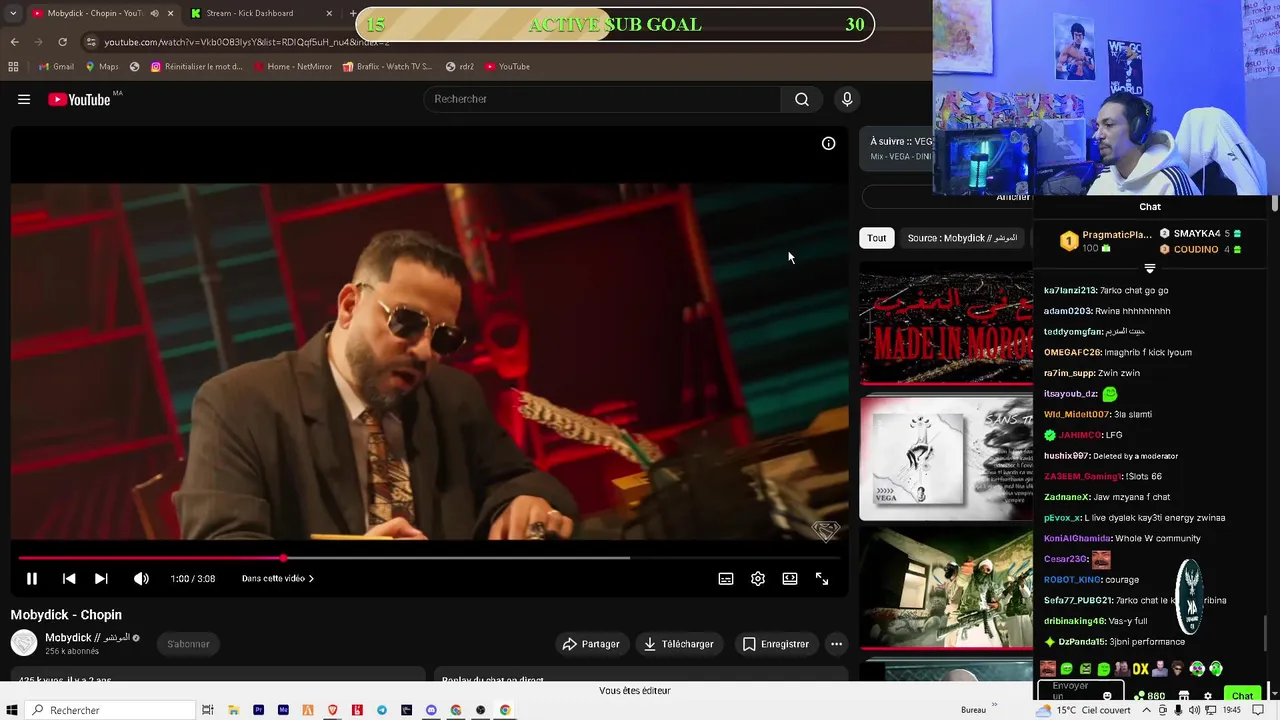Open the Gmail bookmark
This screenshot has height=720, width=1280.
pyautogui.click(x=56, y=67)
